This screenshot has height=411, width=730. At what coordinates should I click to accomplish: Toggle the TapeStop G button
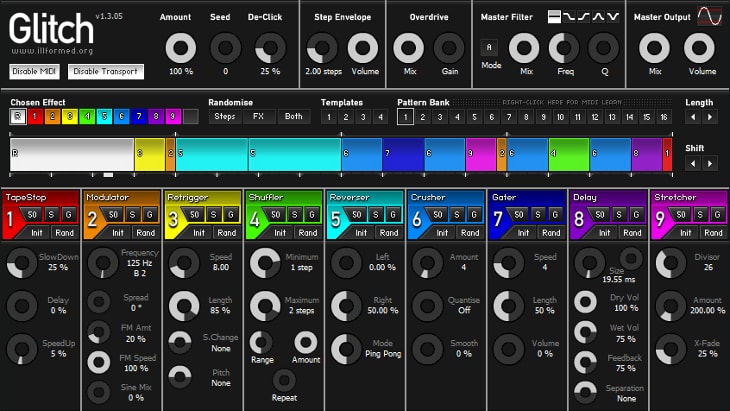68,215
